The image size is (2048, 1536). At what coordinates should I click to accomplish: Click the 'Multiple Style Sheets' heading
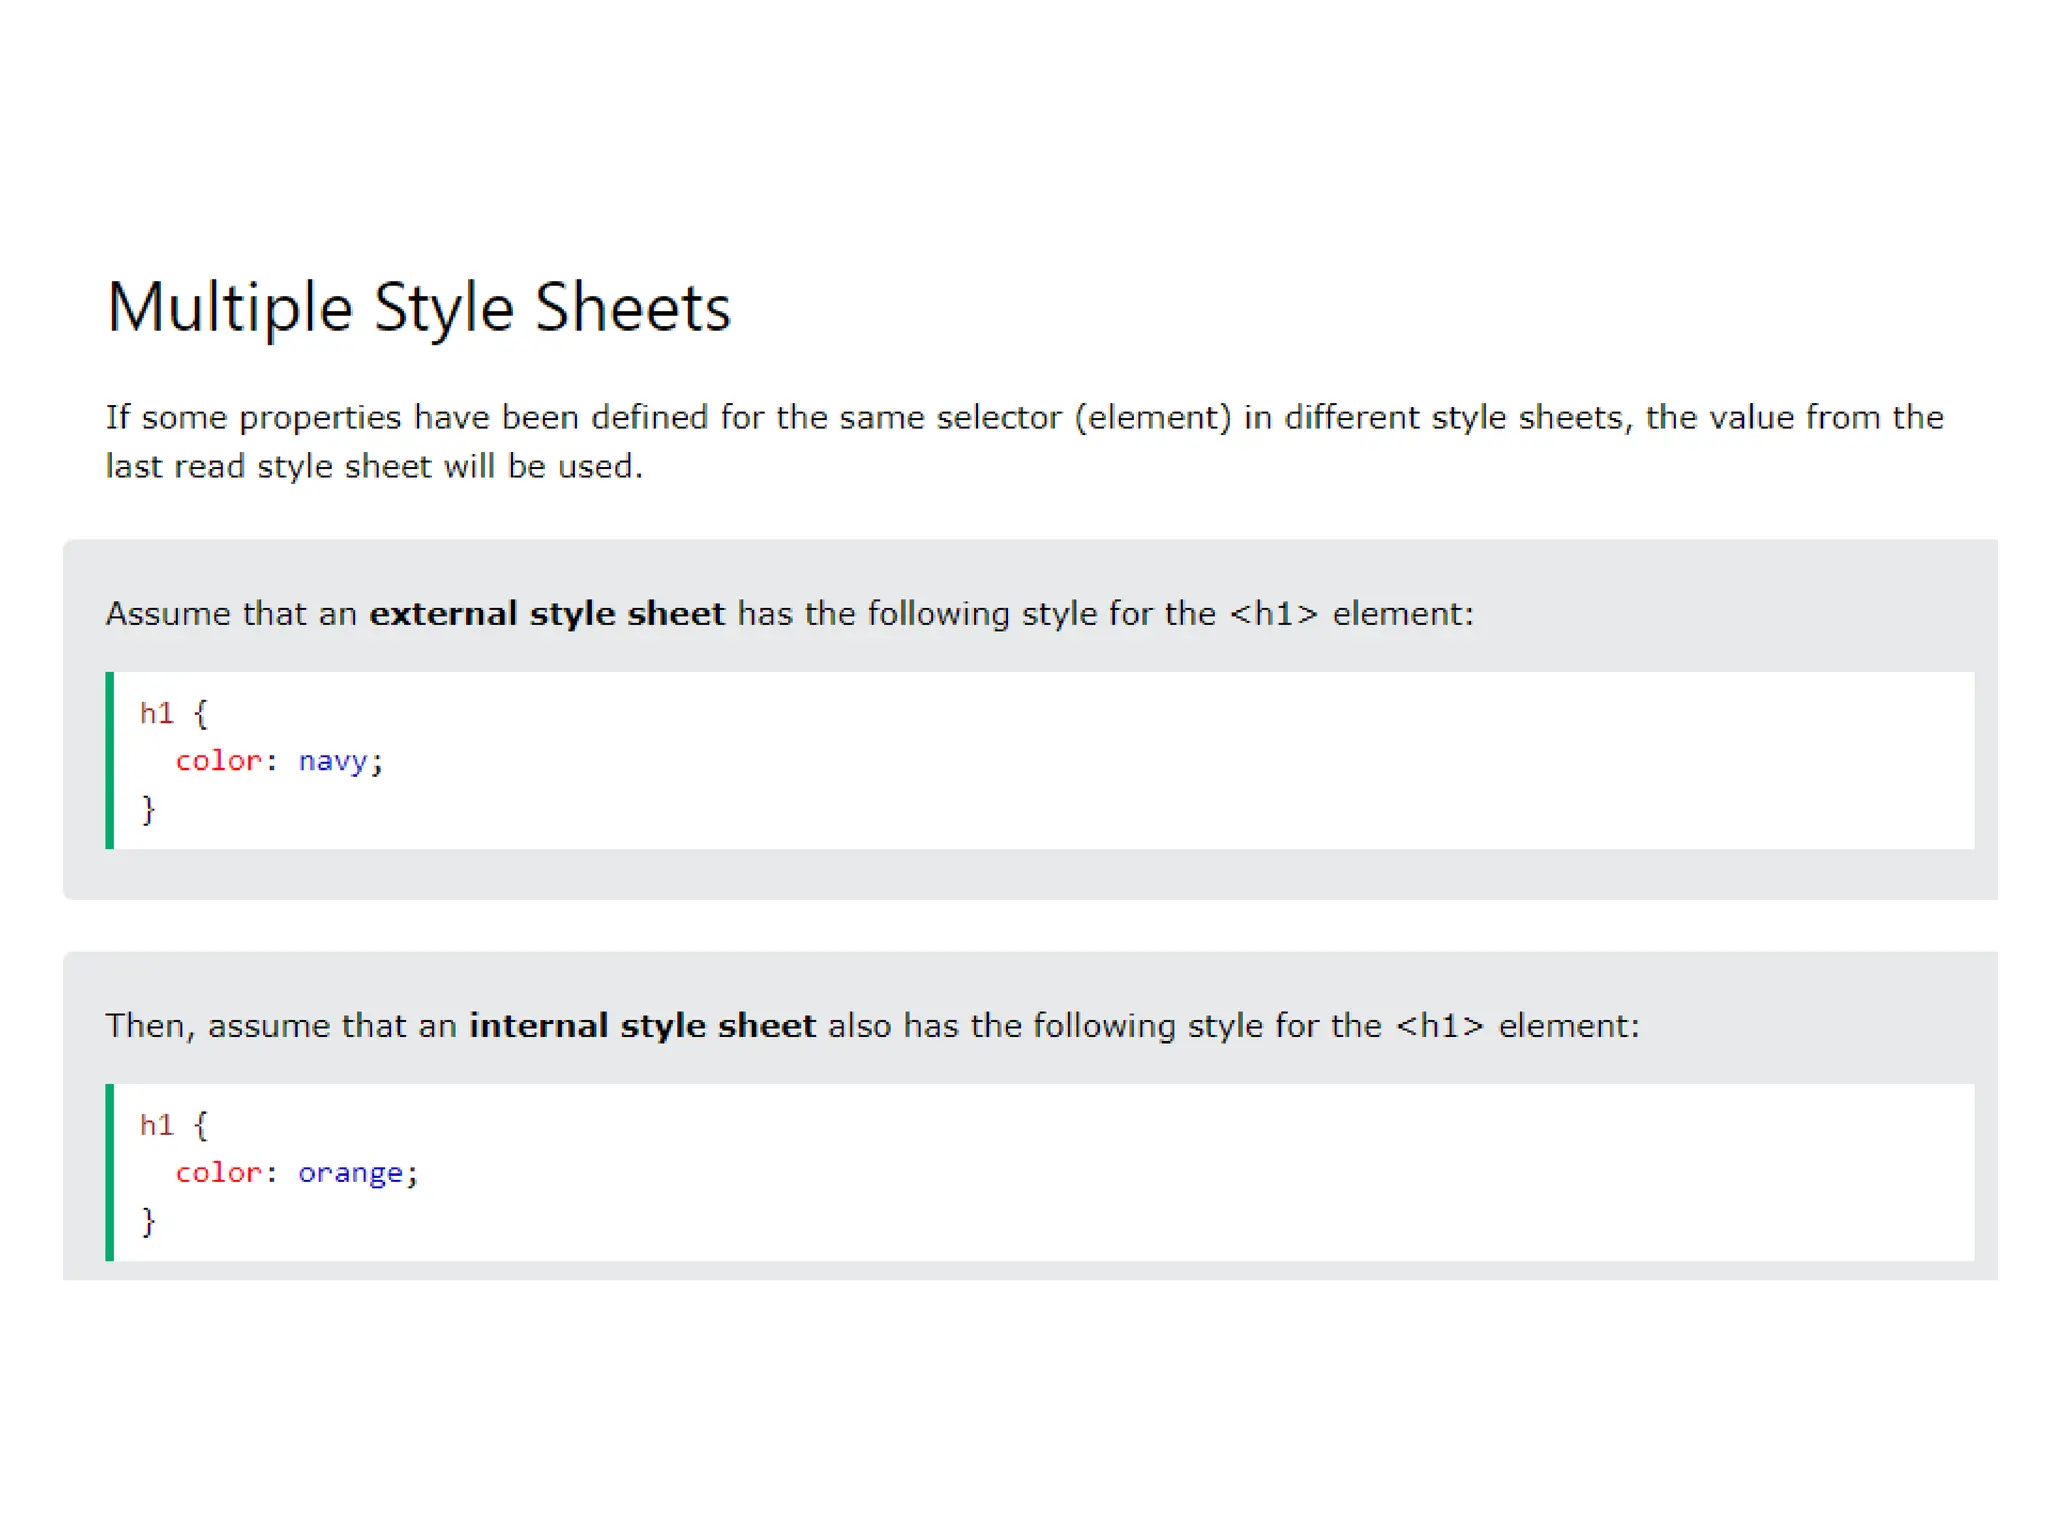418,307
